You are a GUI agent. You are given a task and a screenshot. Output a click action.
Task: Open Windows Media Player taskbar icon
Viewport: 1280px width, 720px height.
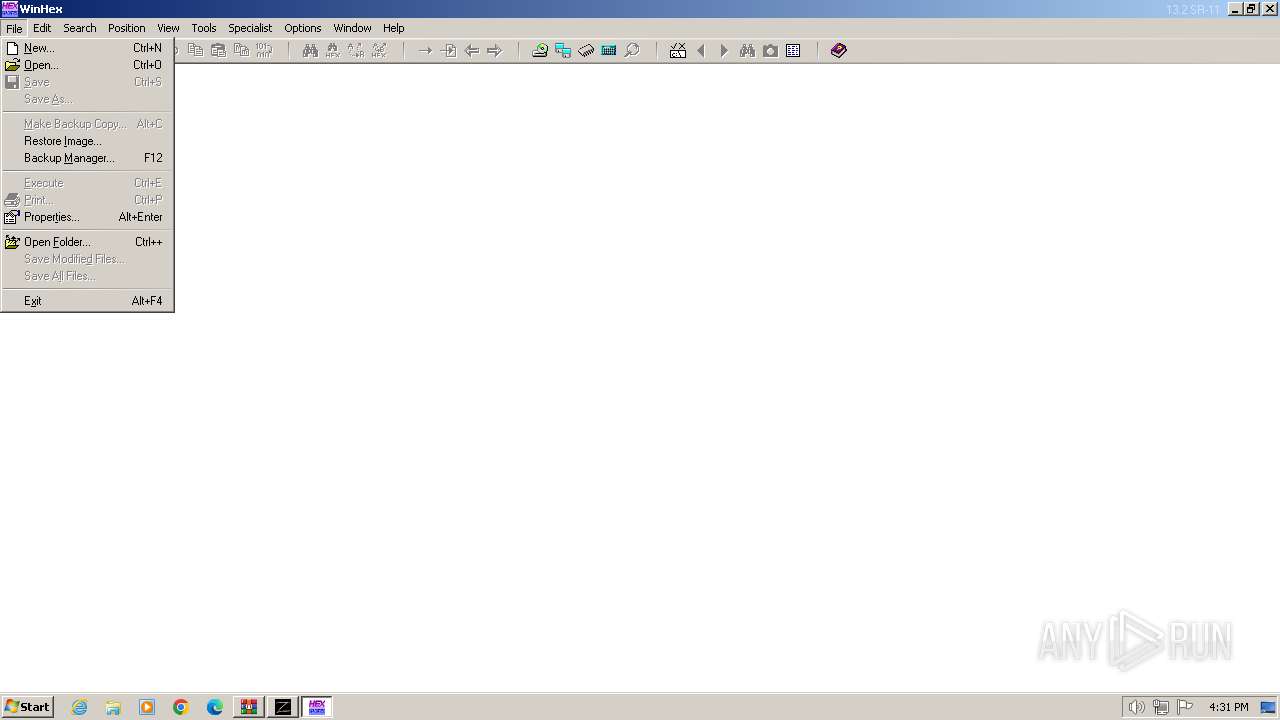point(147,707)
